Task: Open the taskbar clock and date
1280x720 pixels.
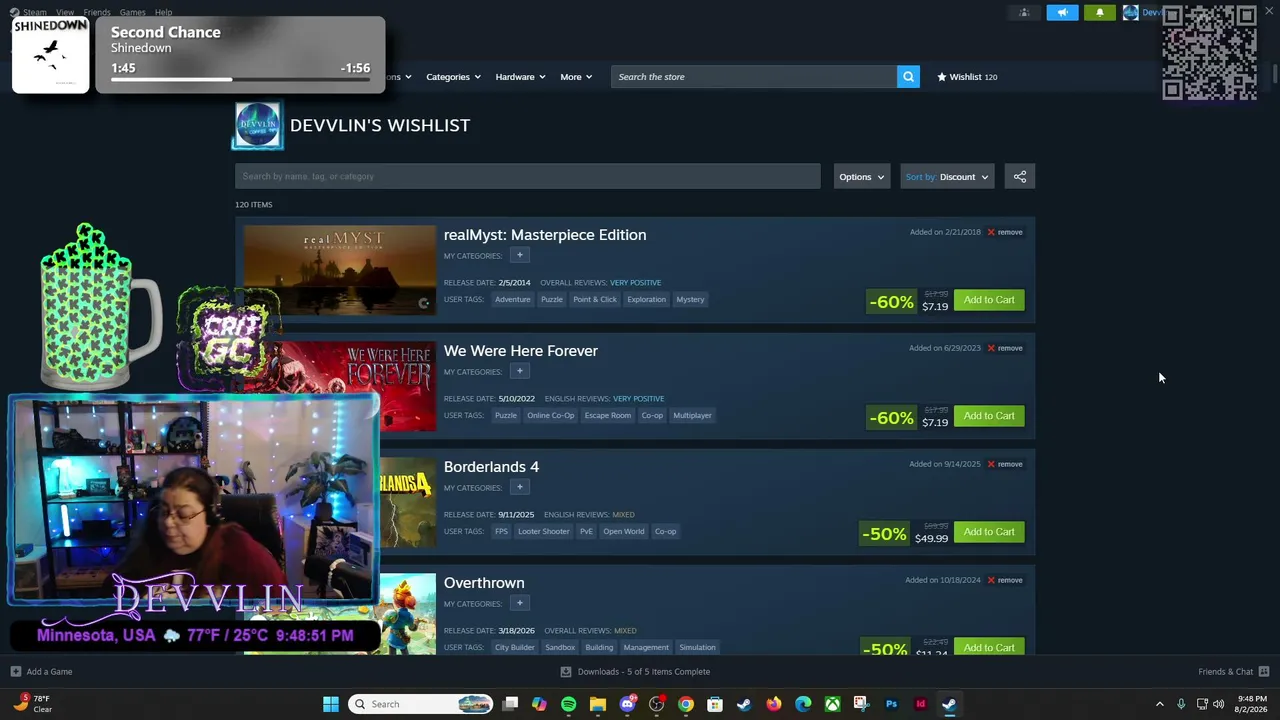Action: coord(1253,704)
